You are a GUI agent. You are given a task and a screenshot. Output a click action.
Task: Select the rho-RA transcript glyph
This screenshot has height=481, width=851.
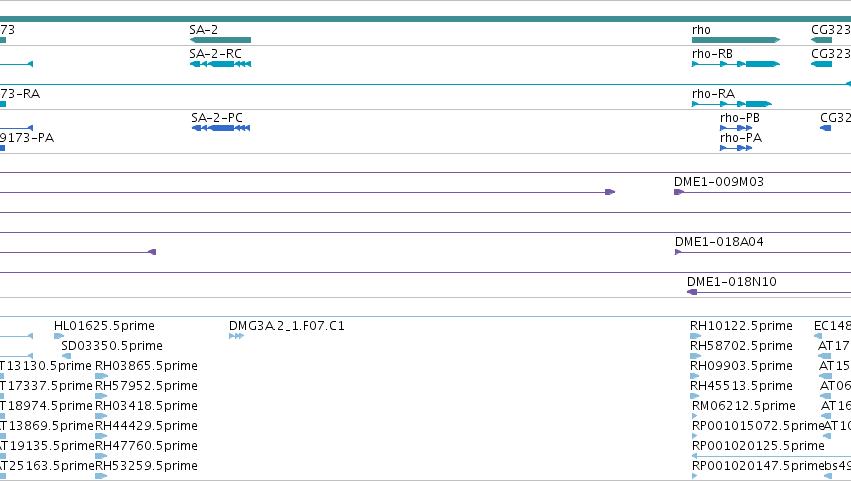click(732, 104)
